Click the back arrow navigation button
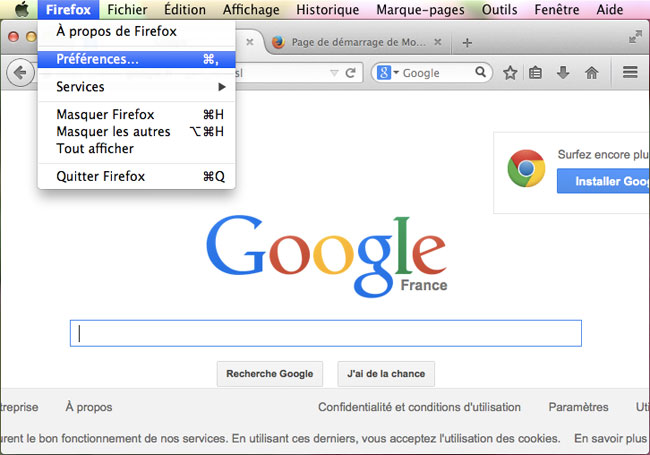 click(19, 73)
